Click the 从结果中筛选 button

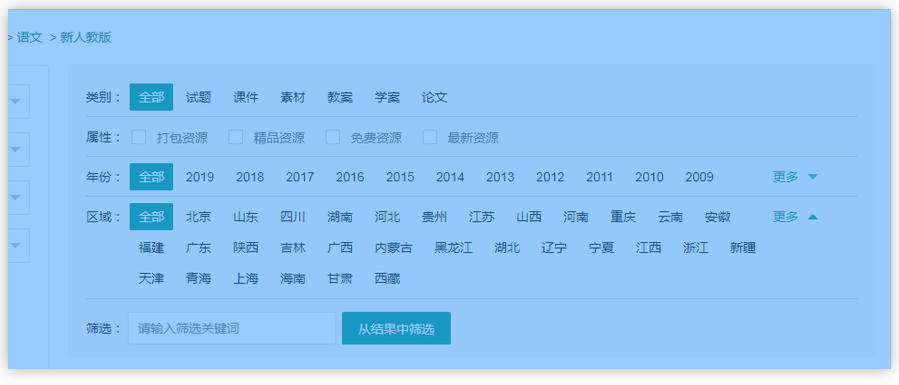pos(396,328)
